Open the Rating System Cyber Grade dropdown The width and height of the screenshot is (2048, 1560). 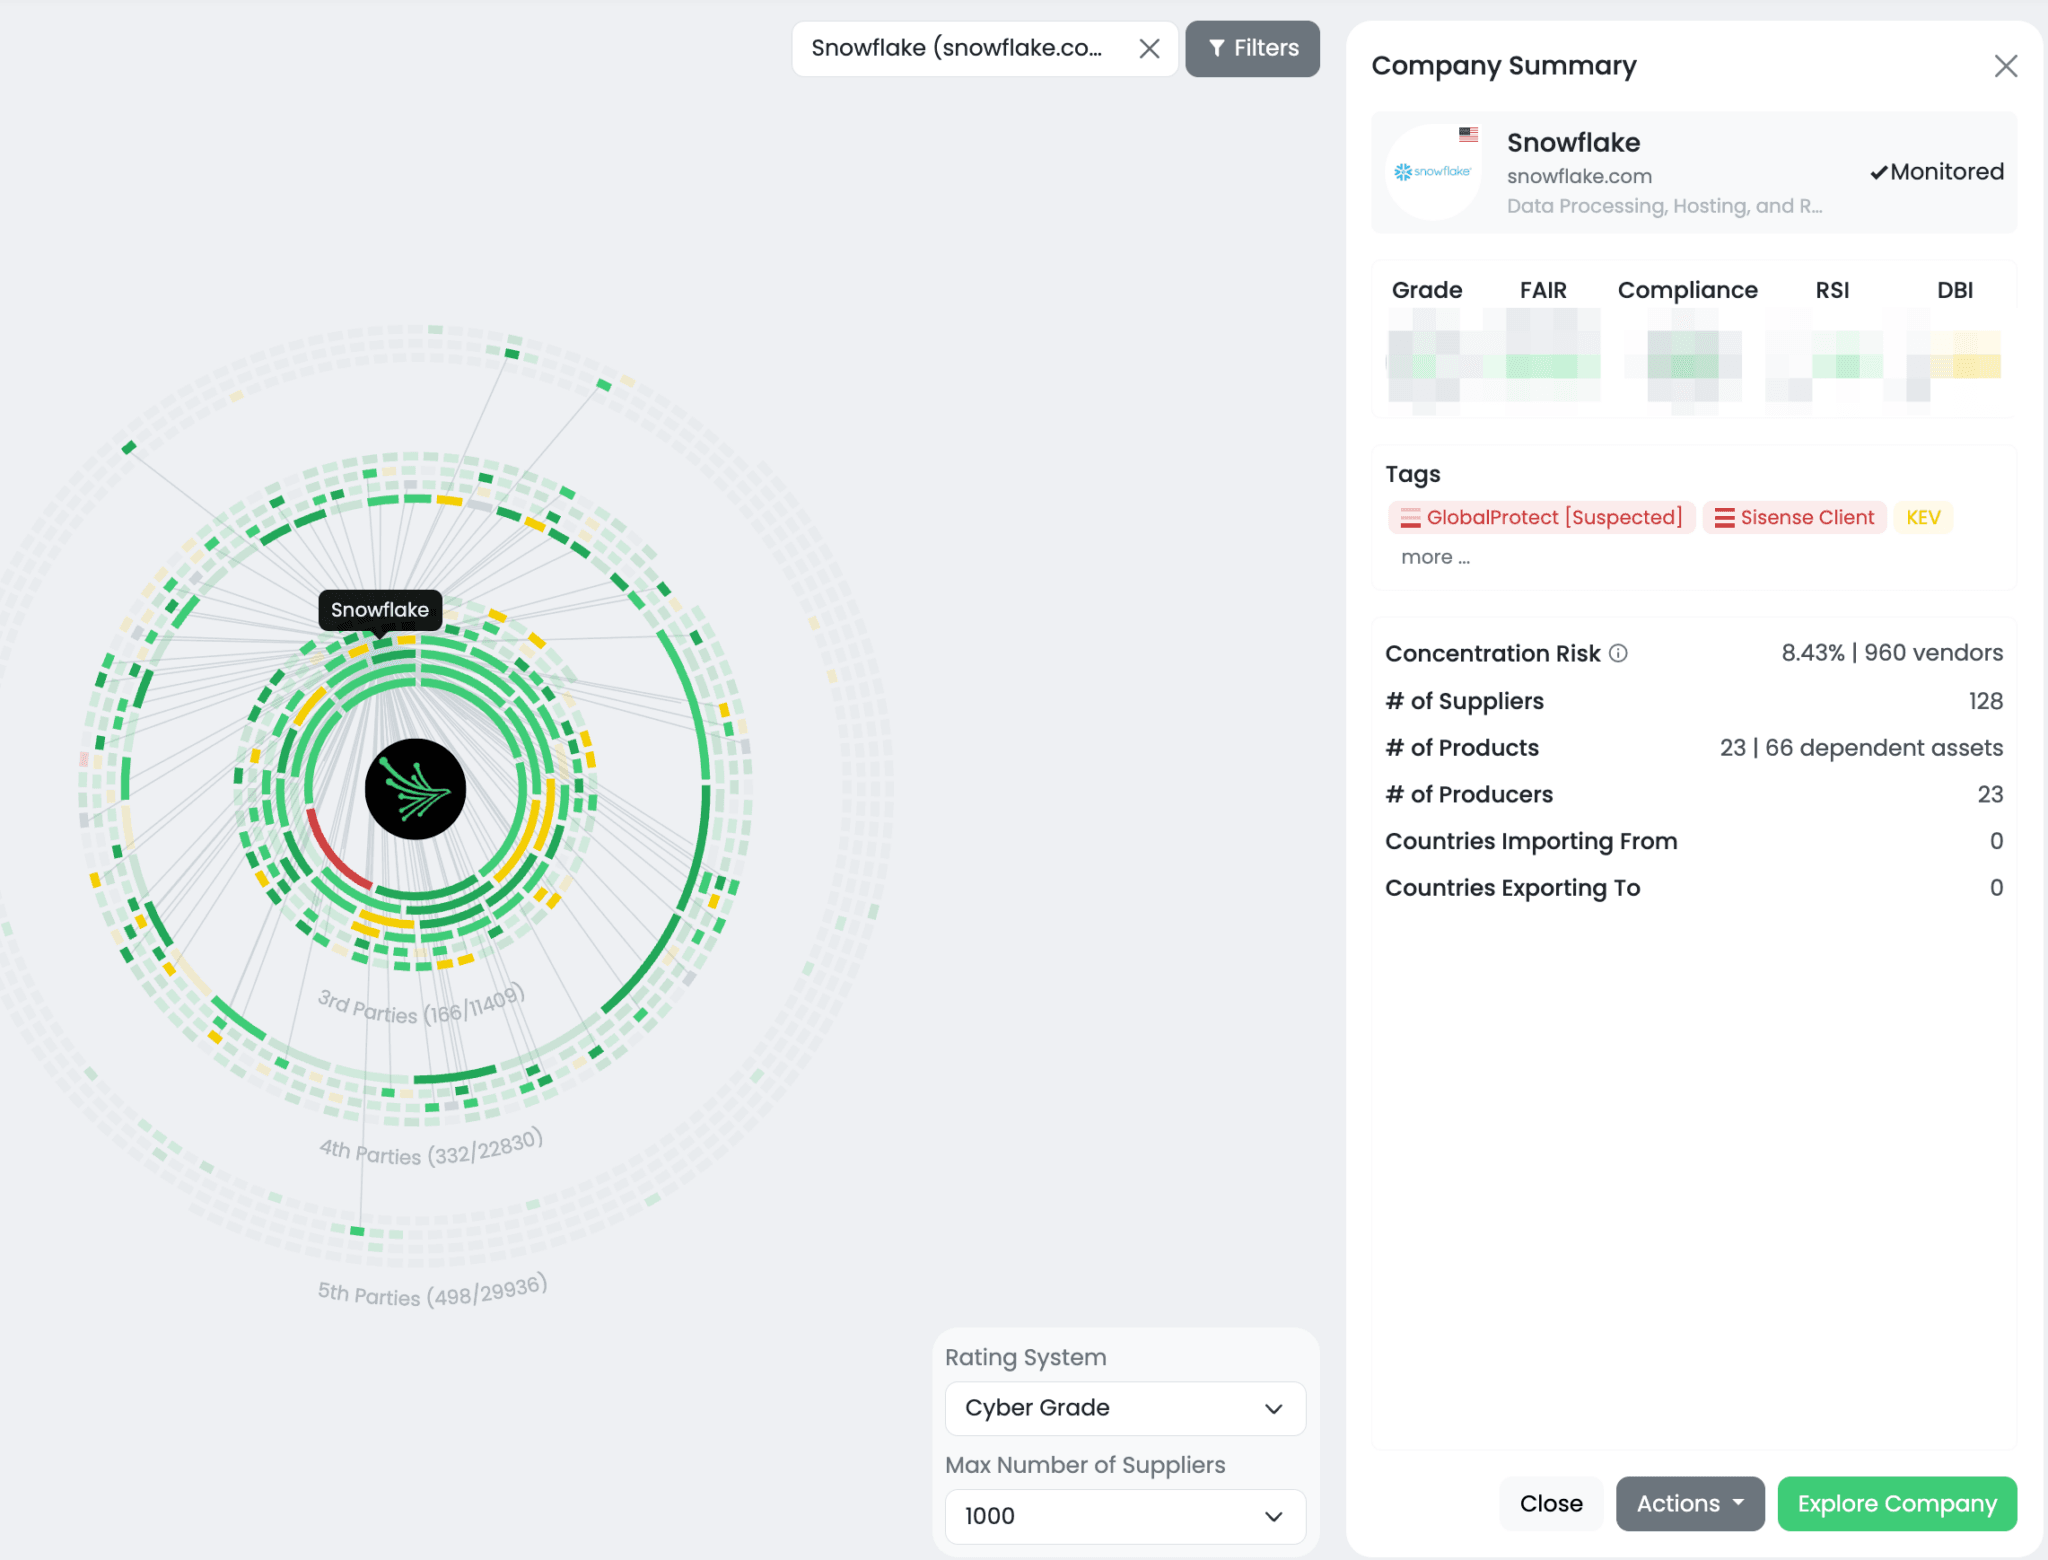click(x=1125, y=1408)
